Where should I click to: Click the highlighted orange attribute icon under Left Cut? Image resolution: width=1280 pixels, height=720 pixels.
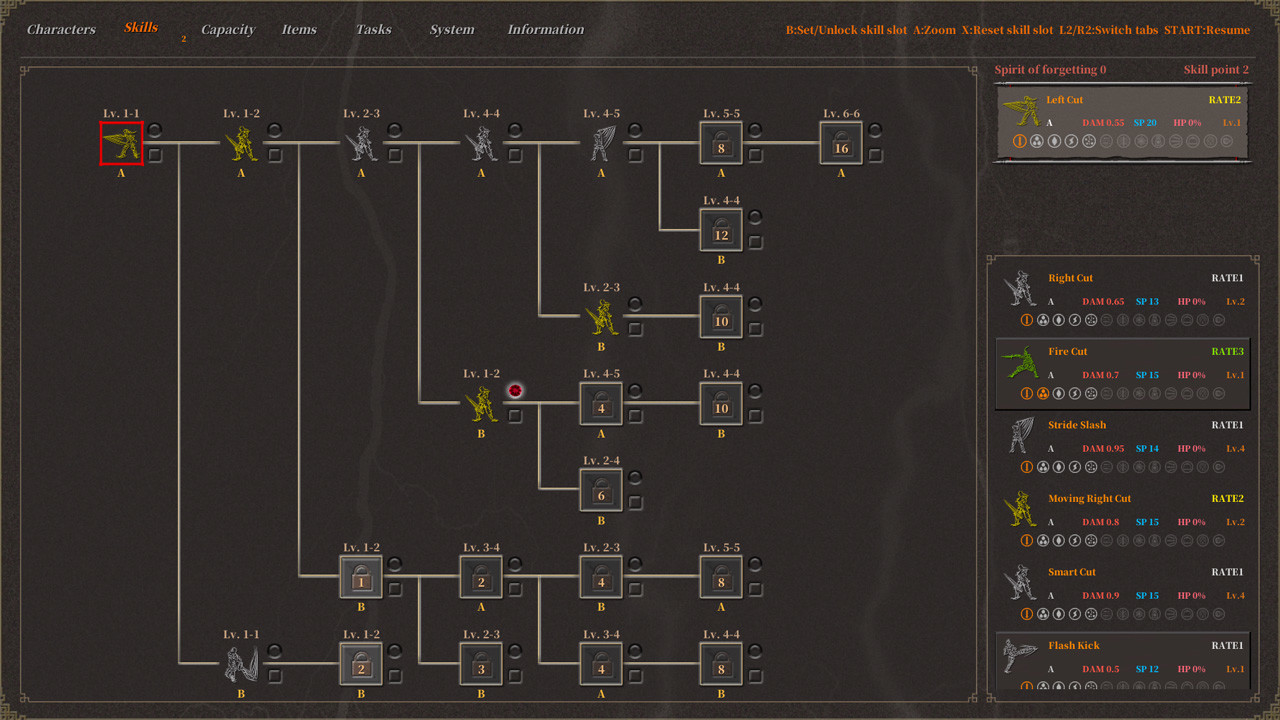point(1020,141)
